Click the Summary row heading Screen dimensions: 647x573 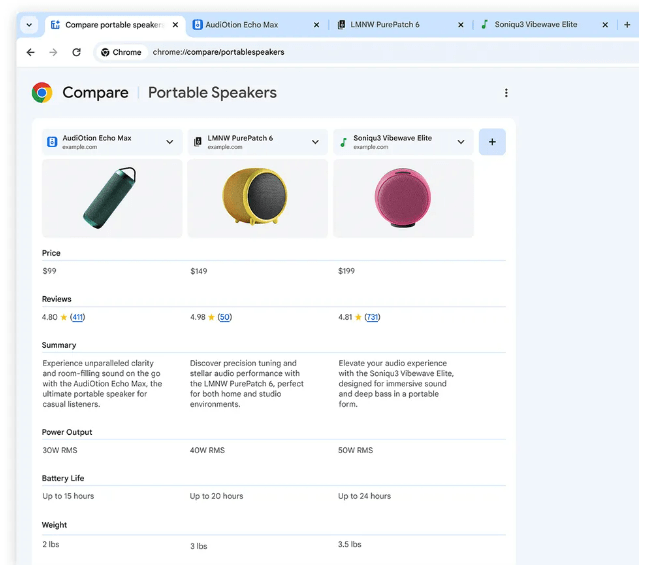pos(59,345)
